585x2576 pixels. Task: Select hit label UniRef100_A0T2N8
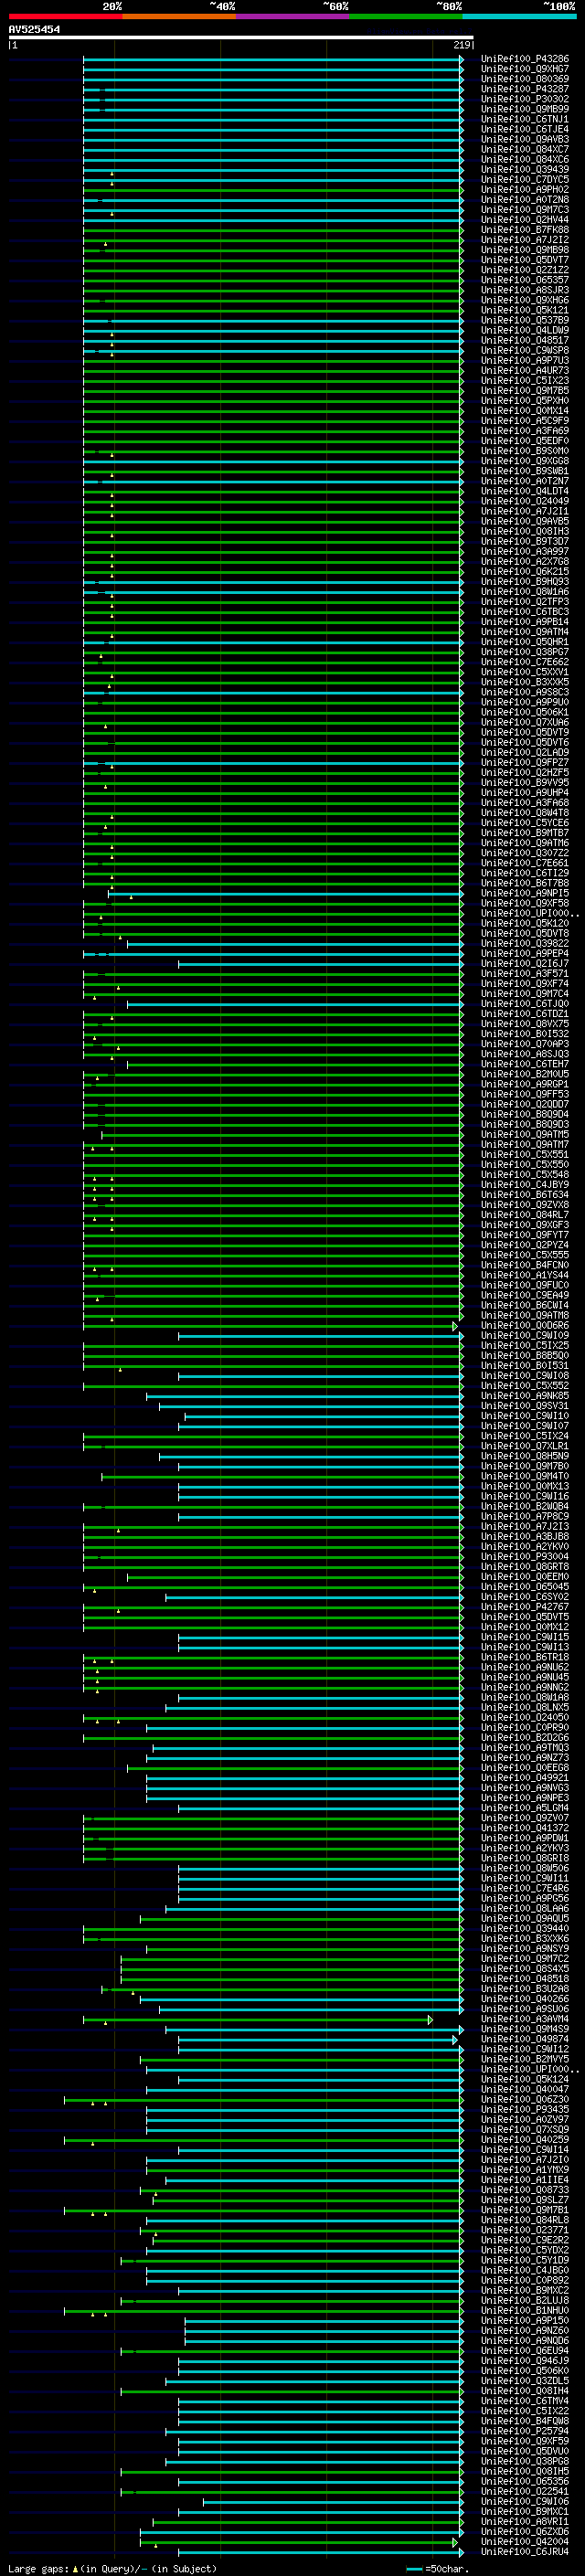(525, 199)
